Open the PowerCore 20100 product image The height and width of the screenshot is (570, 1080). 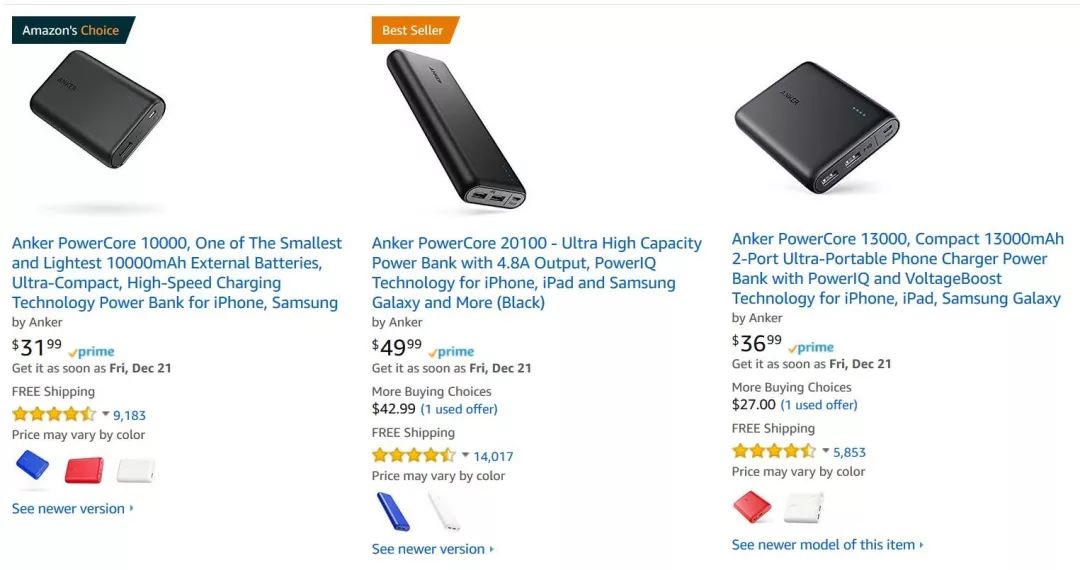coord(455,128)
